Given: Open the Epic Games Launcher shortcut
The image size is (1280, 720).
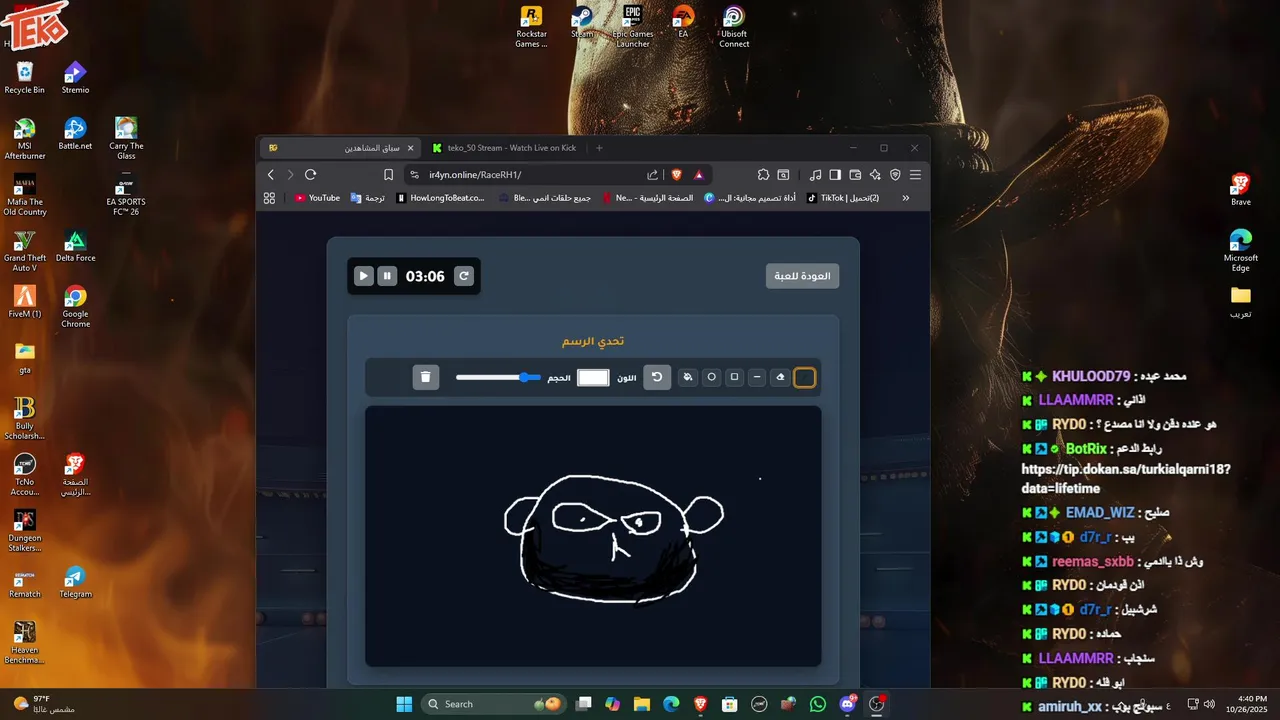Looking at the screenshot, I should coord(633,27).
